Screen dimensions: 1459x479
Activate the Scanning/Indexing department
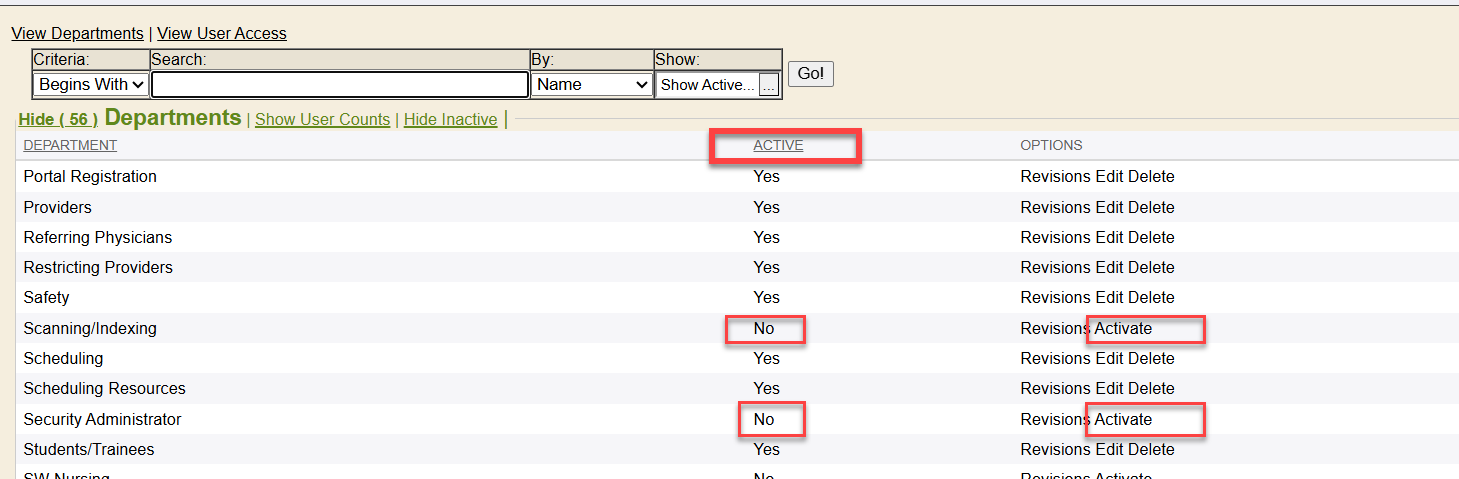(x=1123, y=328)
